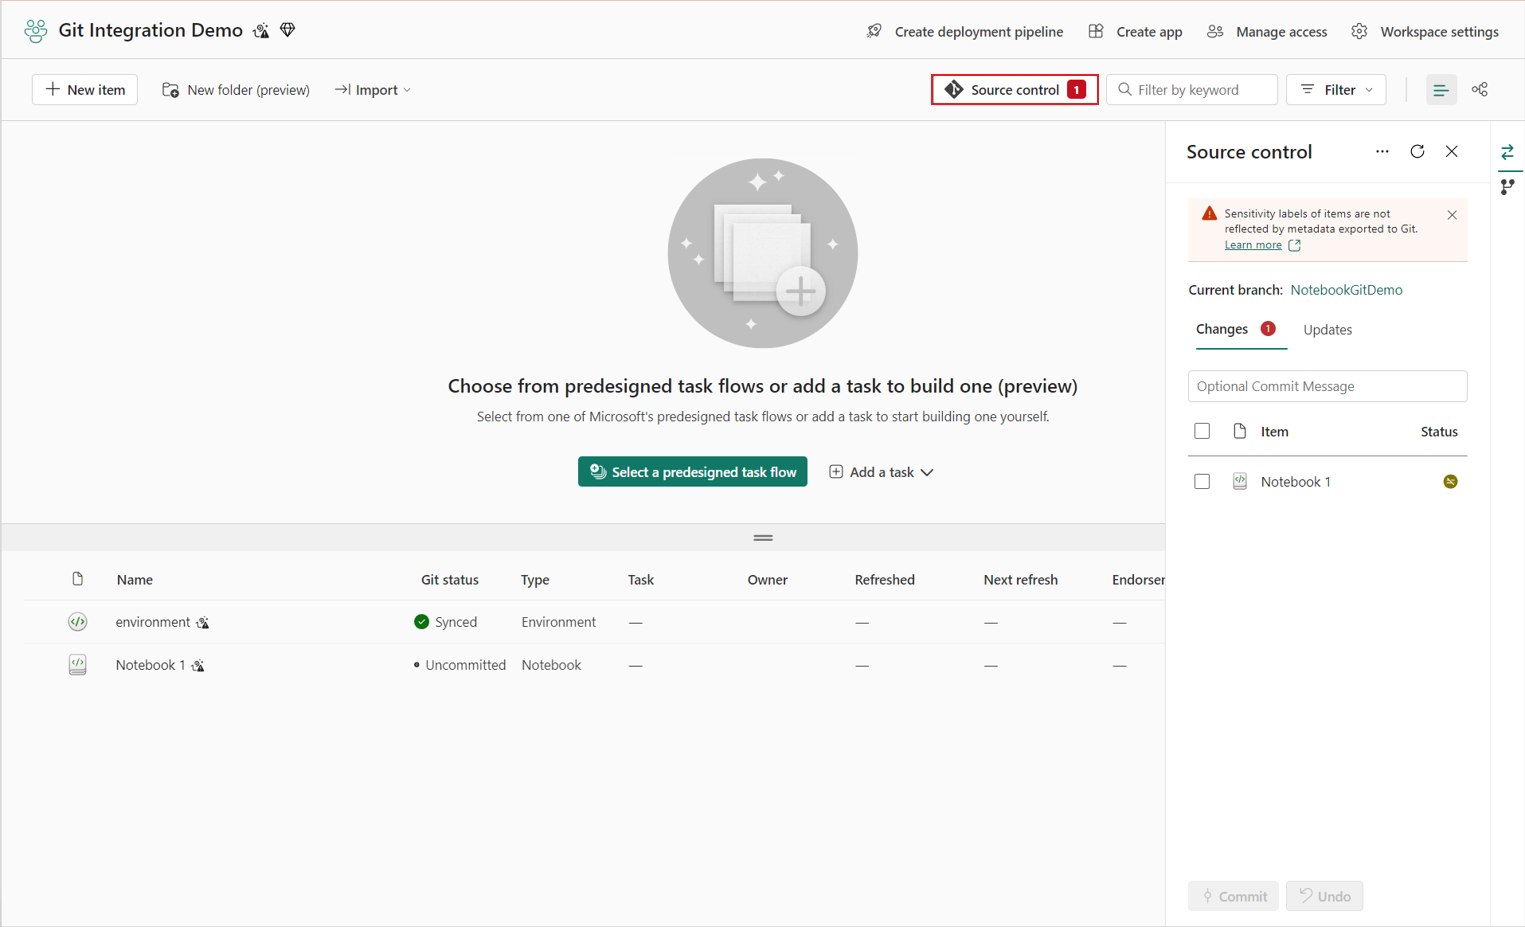This screenshot has height=927, width=1525.
Task: Sort by the Type column header
Action: [535, 580]
